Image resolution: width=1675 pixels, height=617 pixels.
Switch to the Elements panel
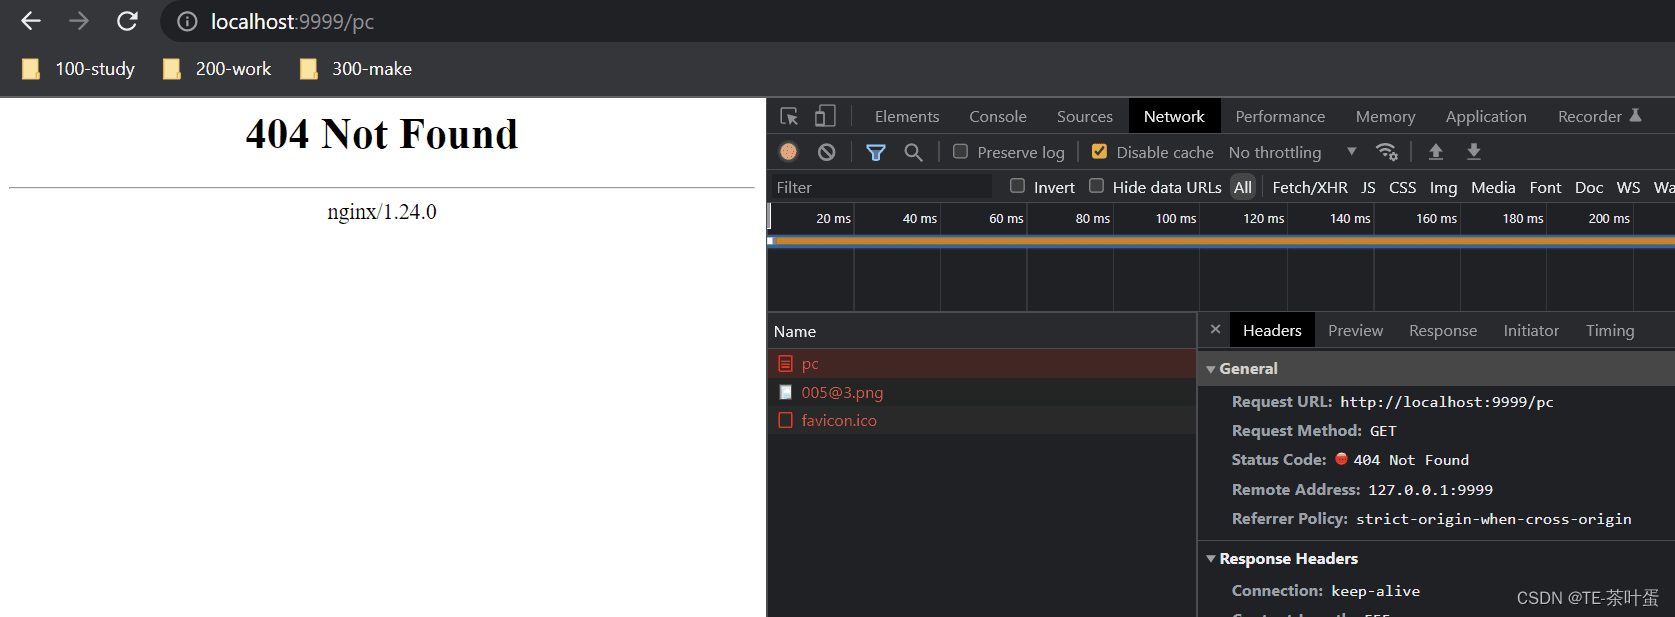[x=907, y=117]
